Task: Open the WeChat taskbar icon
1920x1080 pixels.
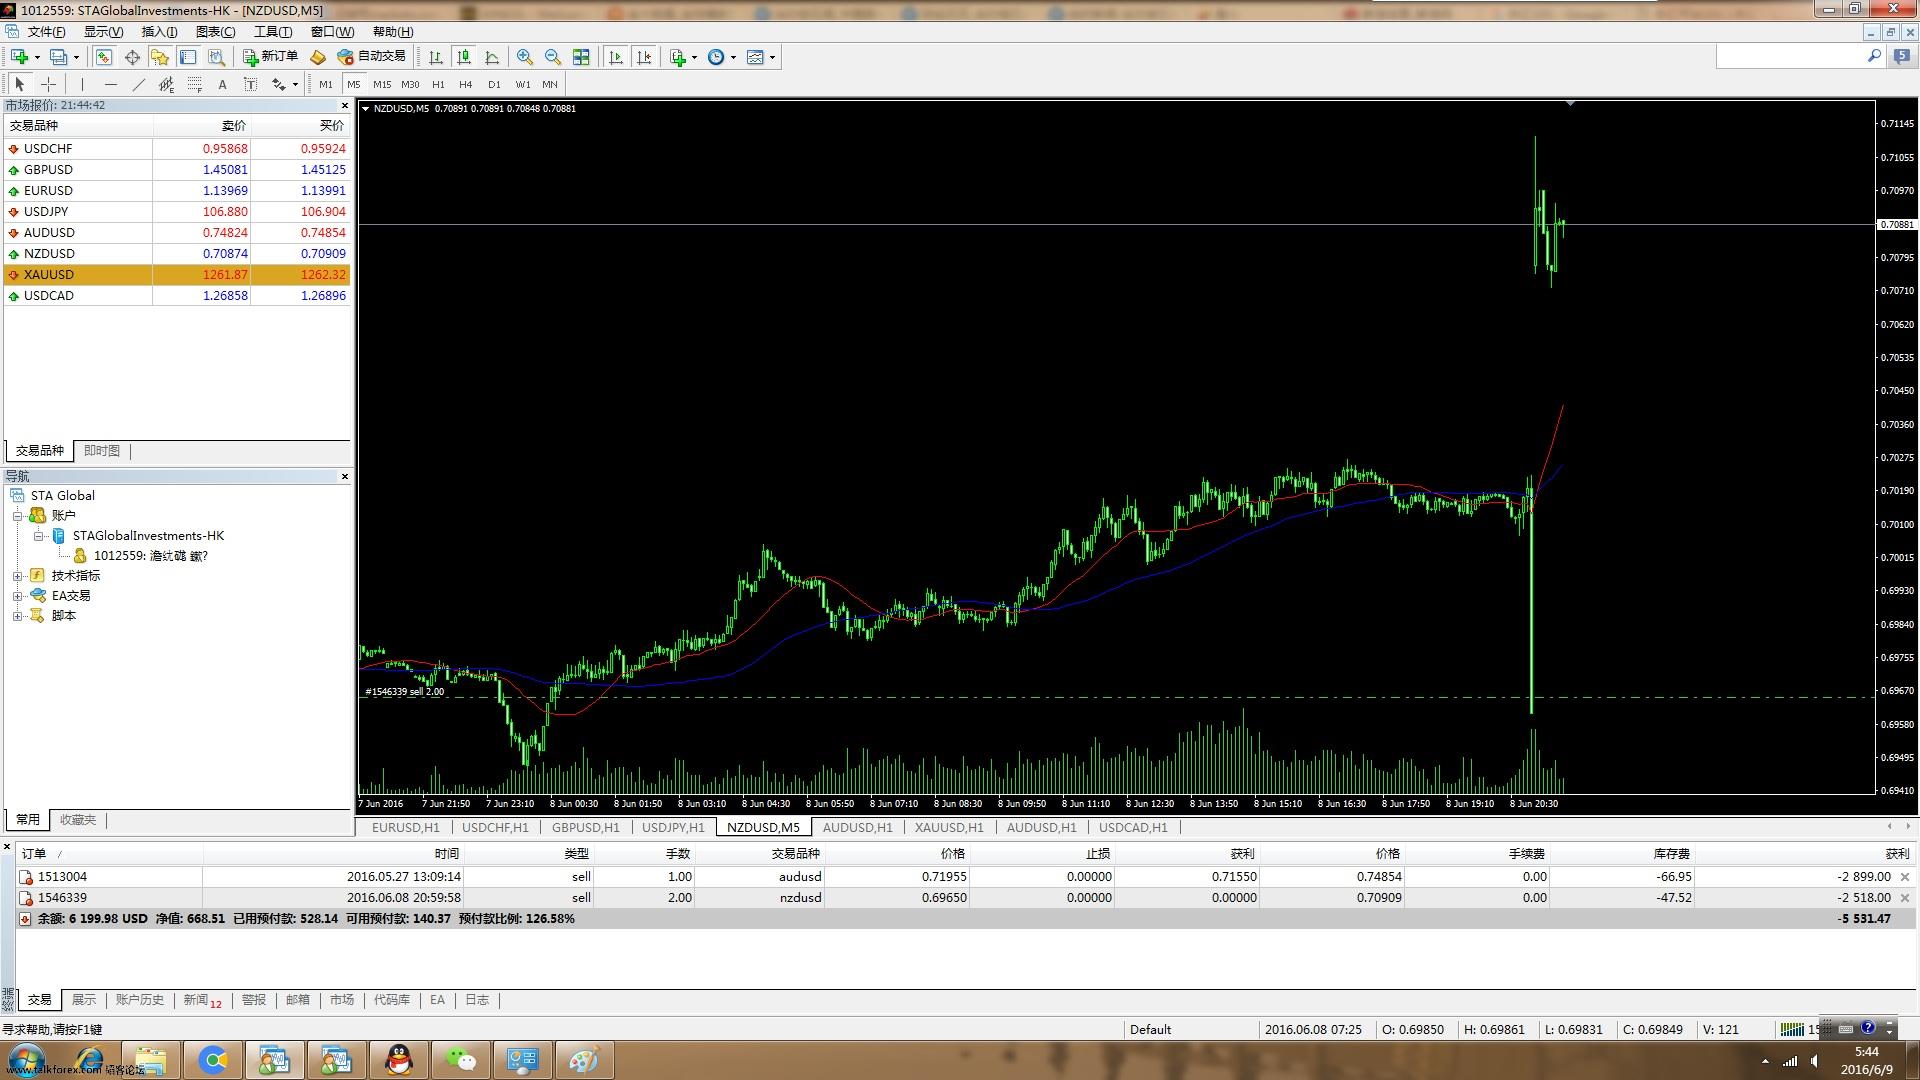Action: point(460,1060)
